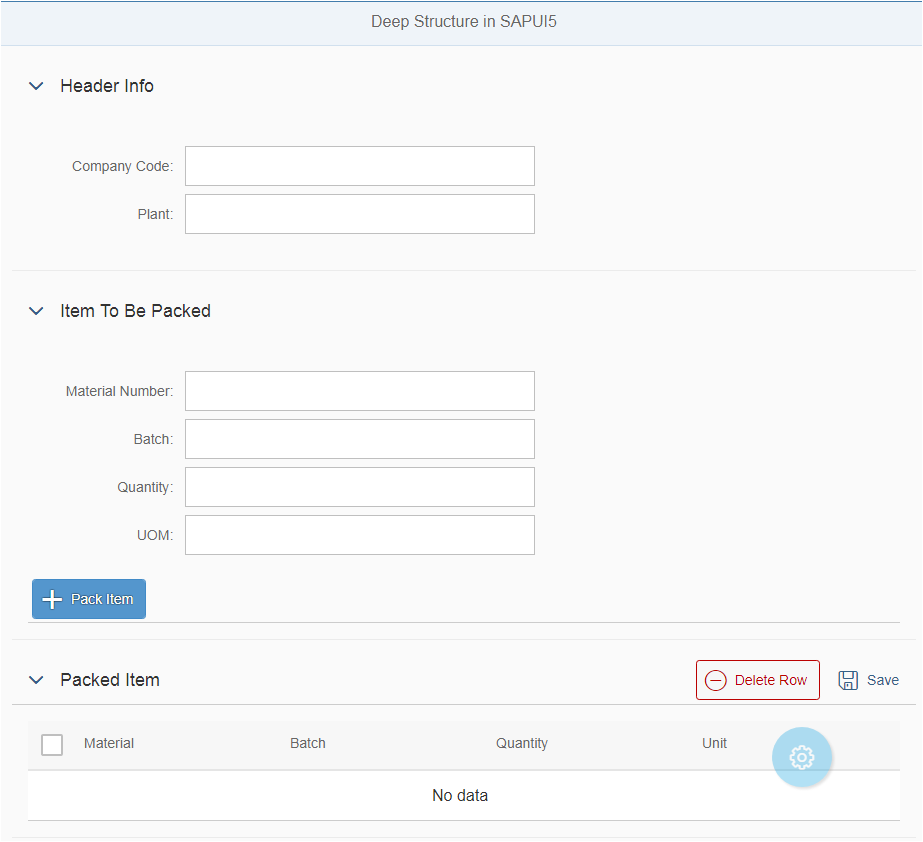923x842 pixels.
Task: Collapse the Header Info section
Action: 36,86
